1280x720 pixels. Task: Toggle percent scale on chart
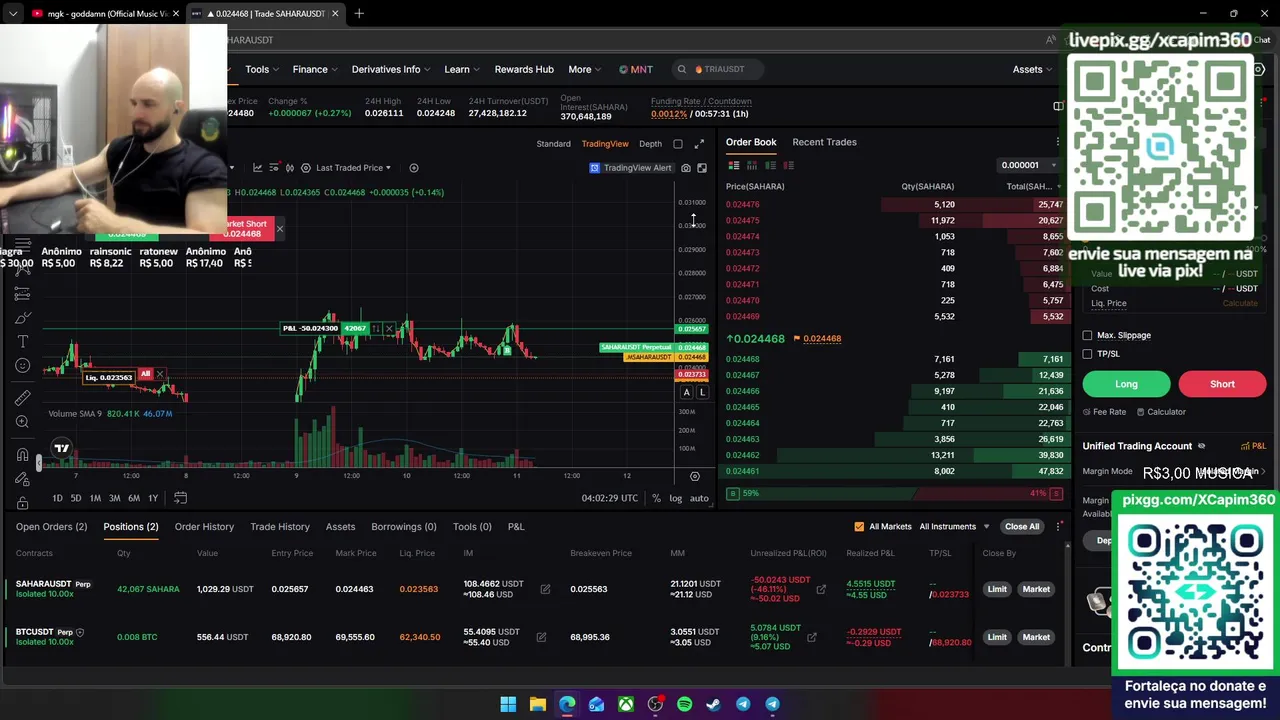click(656, 498)
